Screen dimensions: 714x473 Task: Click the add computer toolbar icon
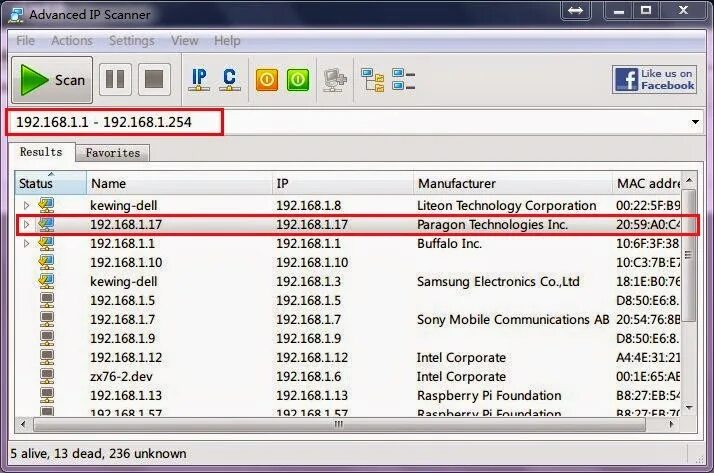(x=335, y=80)
